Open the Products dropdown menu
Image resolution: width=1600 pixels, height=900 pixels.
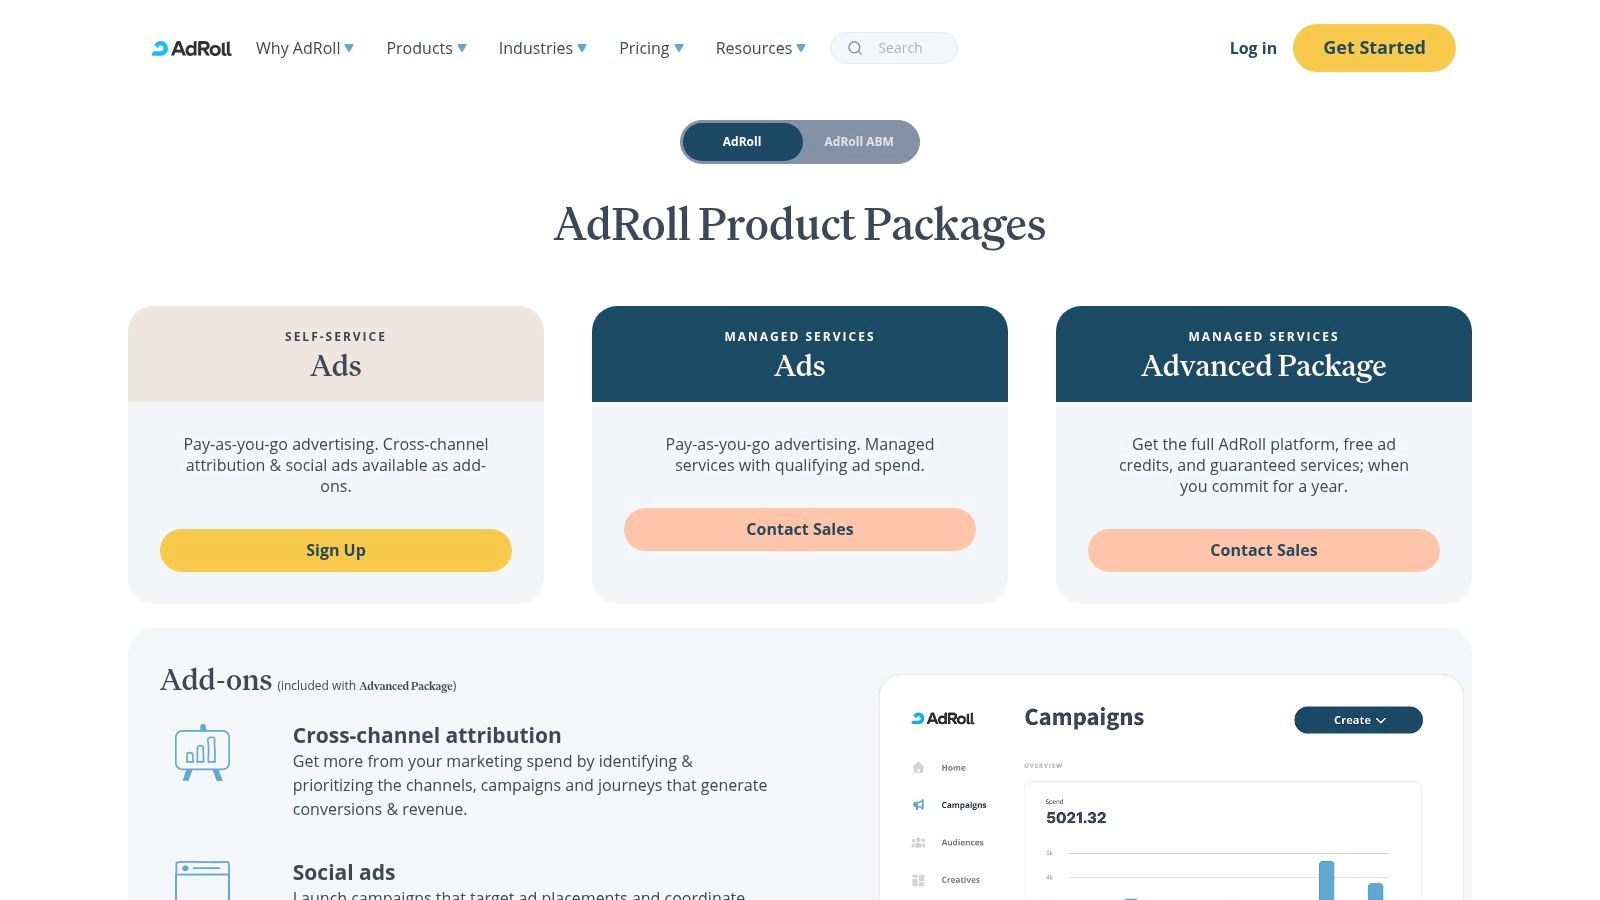point(426,48)
